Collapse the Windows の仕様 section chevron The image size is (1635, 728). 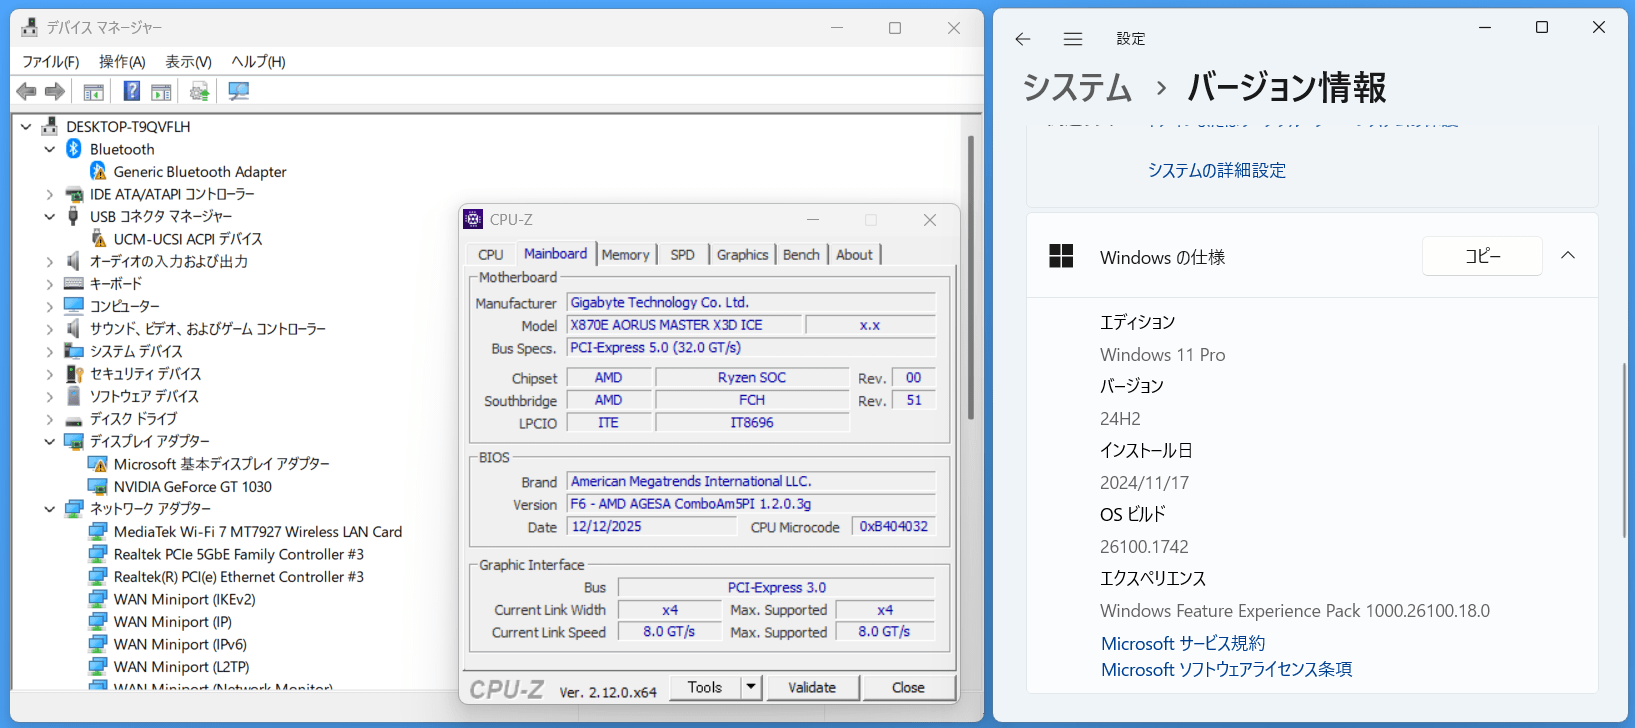pos(1568,256)
